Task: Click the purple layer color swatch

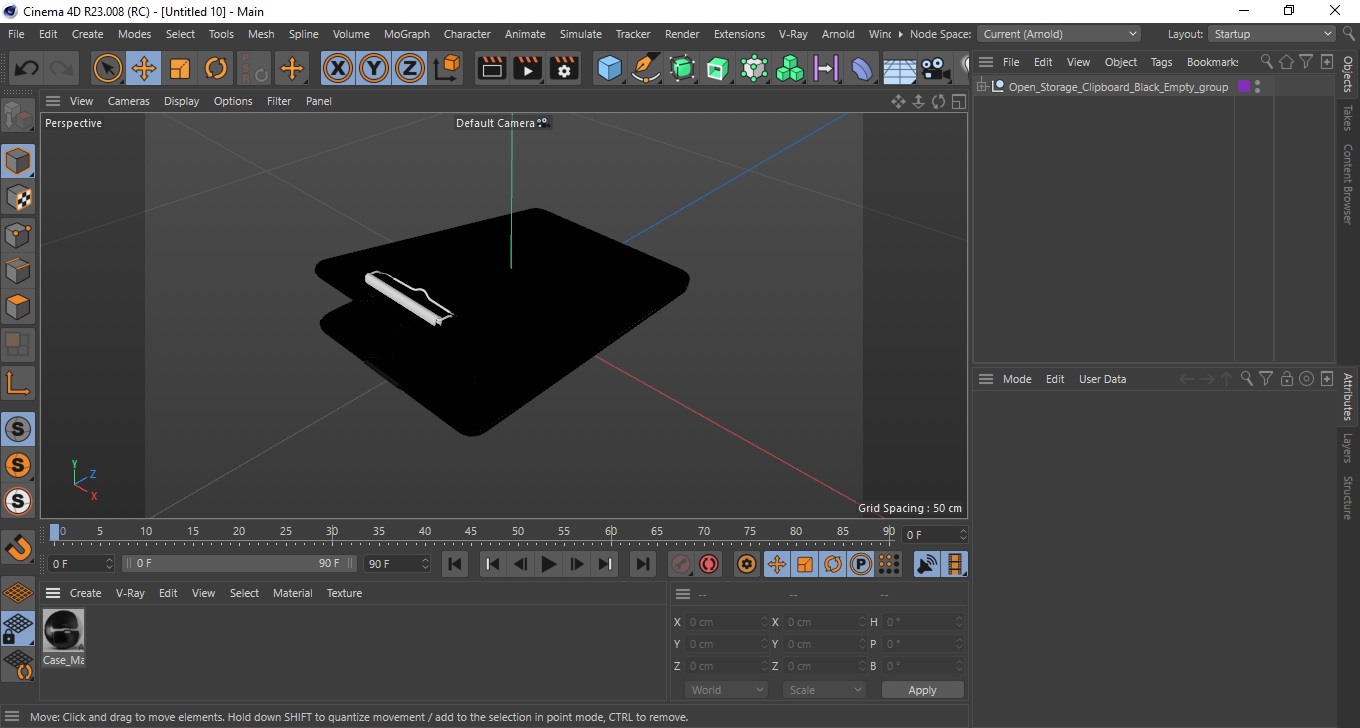Action: pos(1244,87)
